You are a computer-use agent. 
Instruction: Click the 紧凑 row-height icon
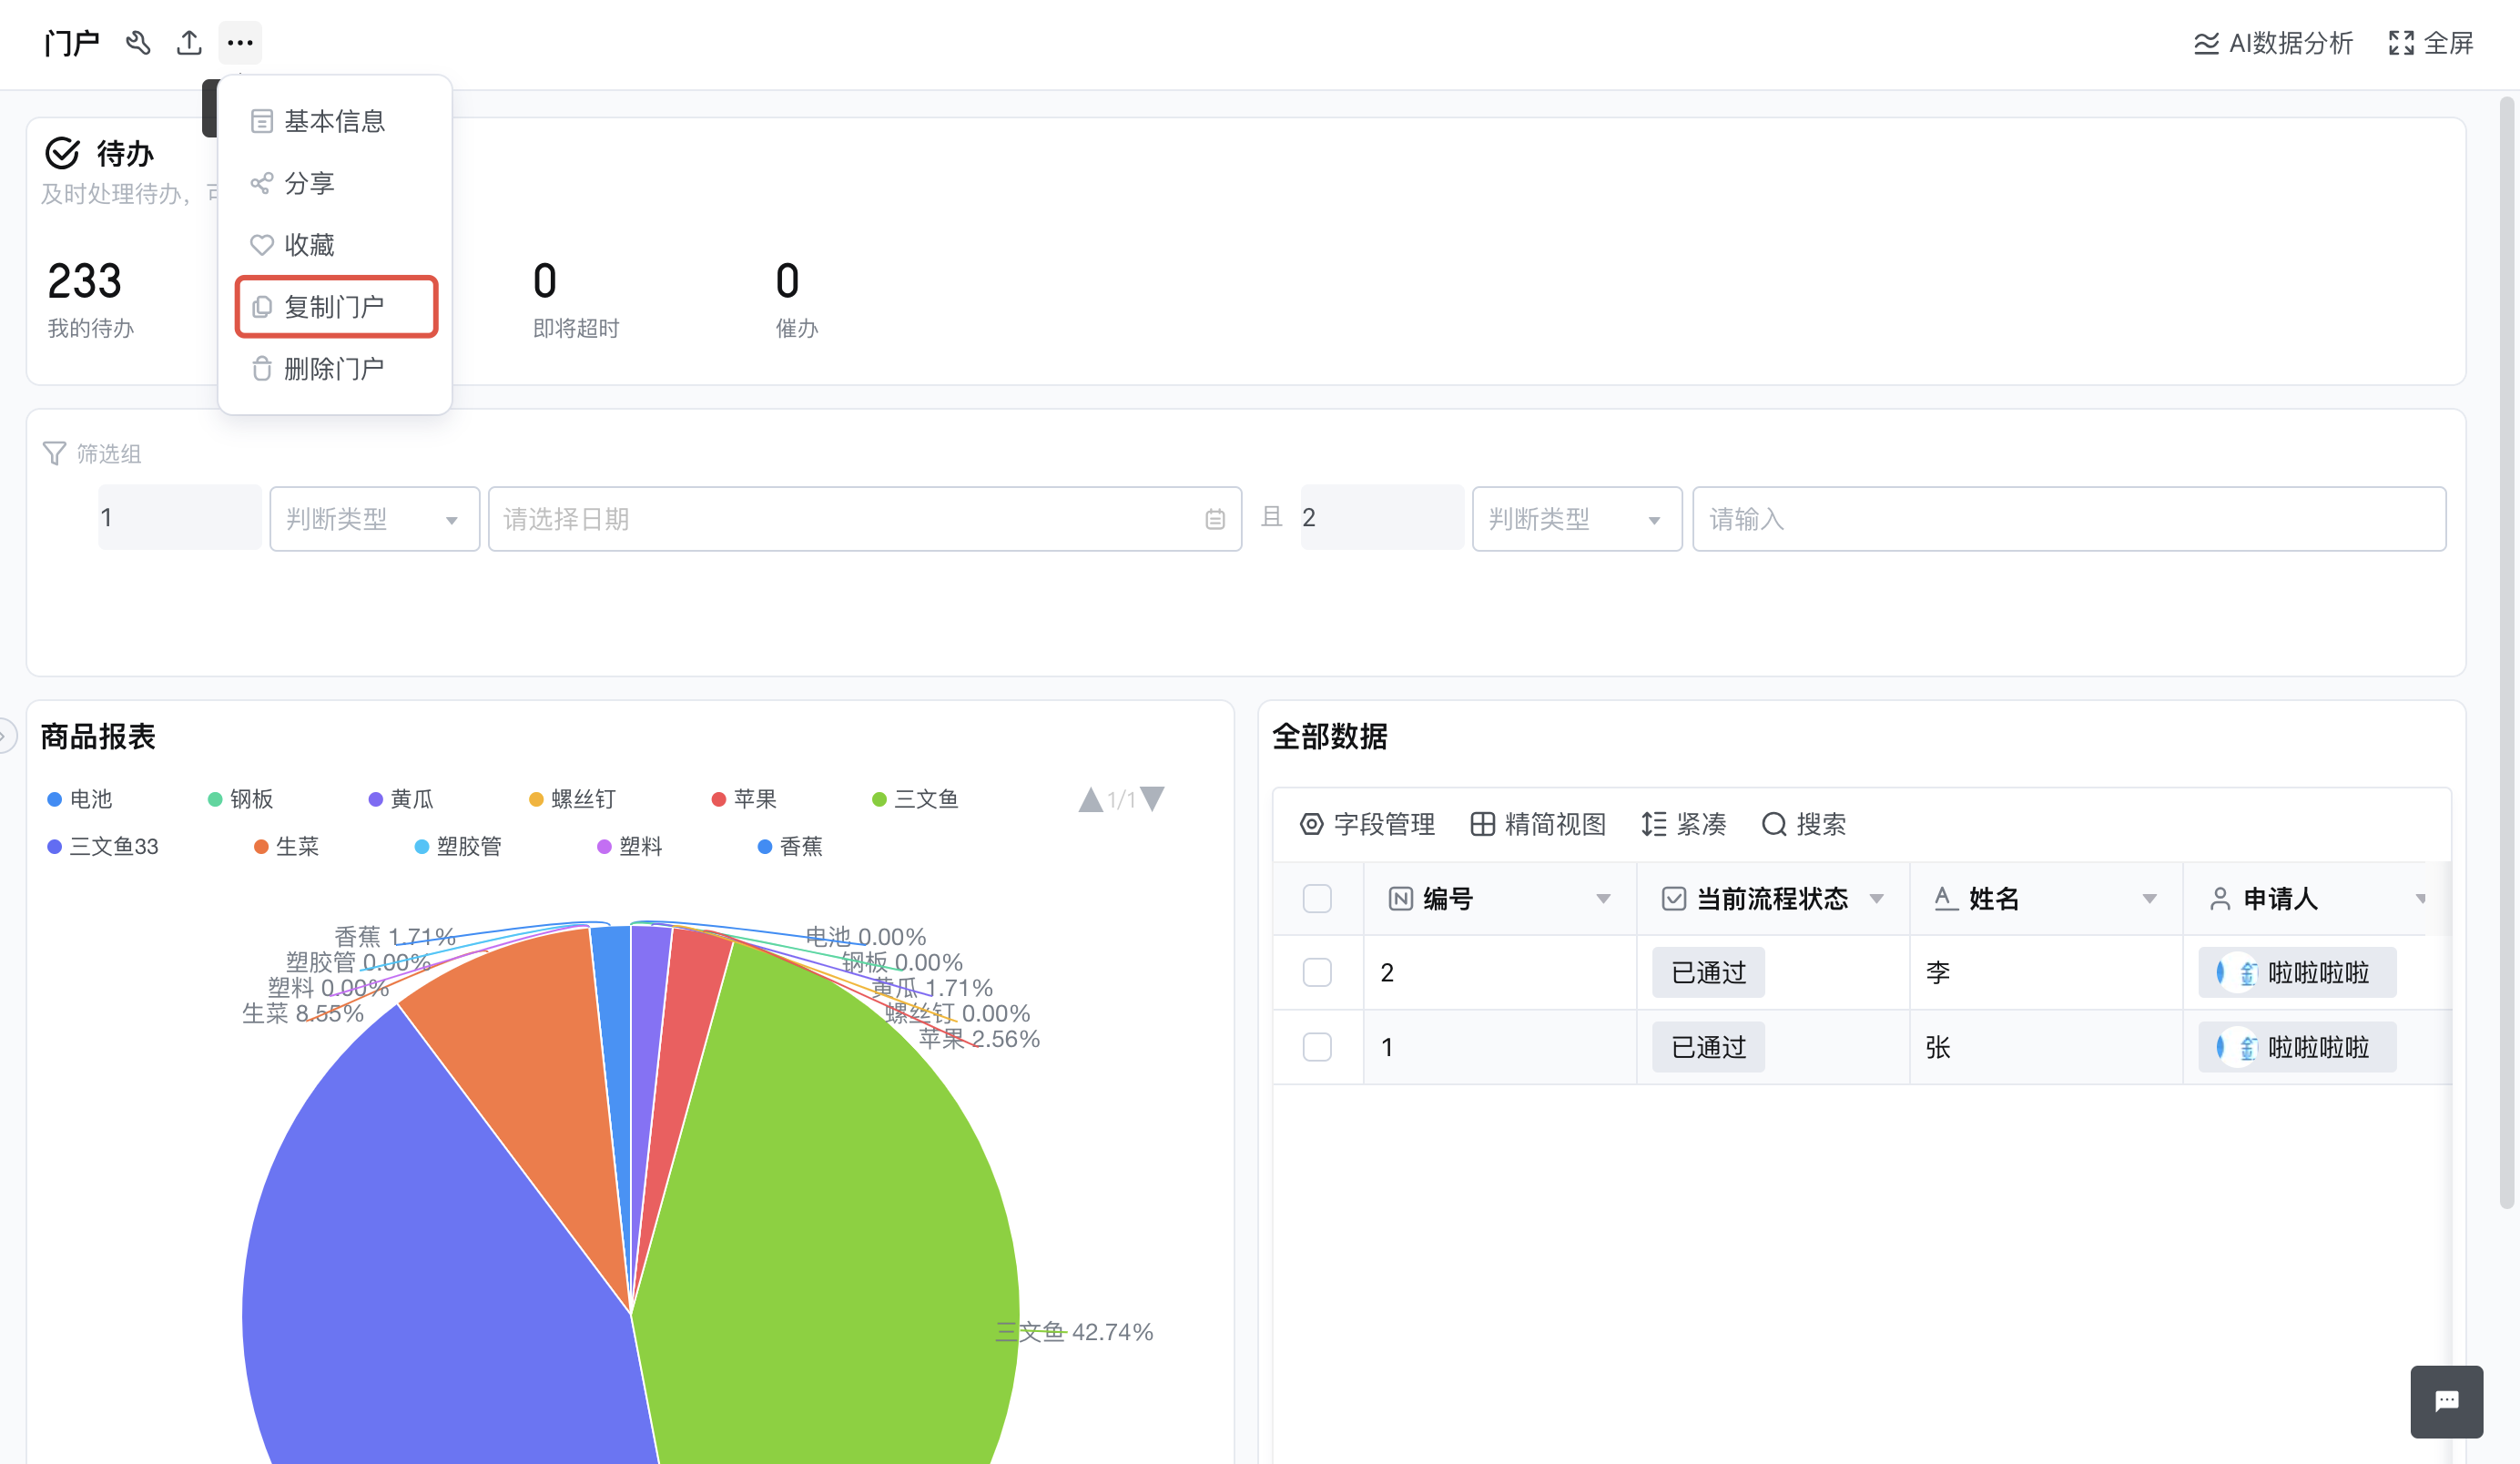coord(1654,824)
